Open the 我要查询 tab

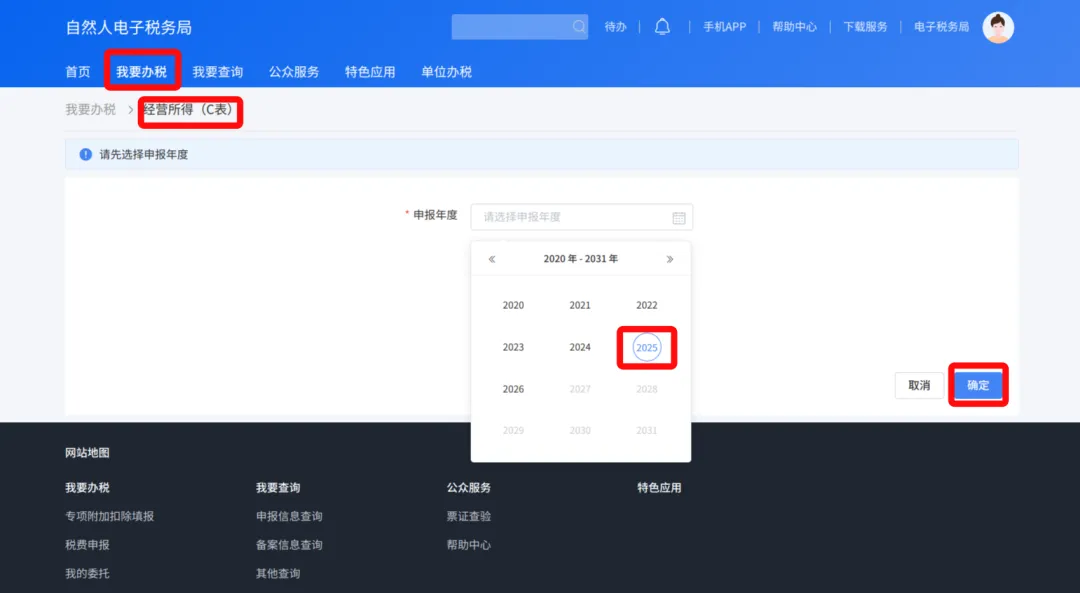click(x=218, y=72)
